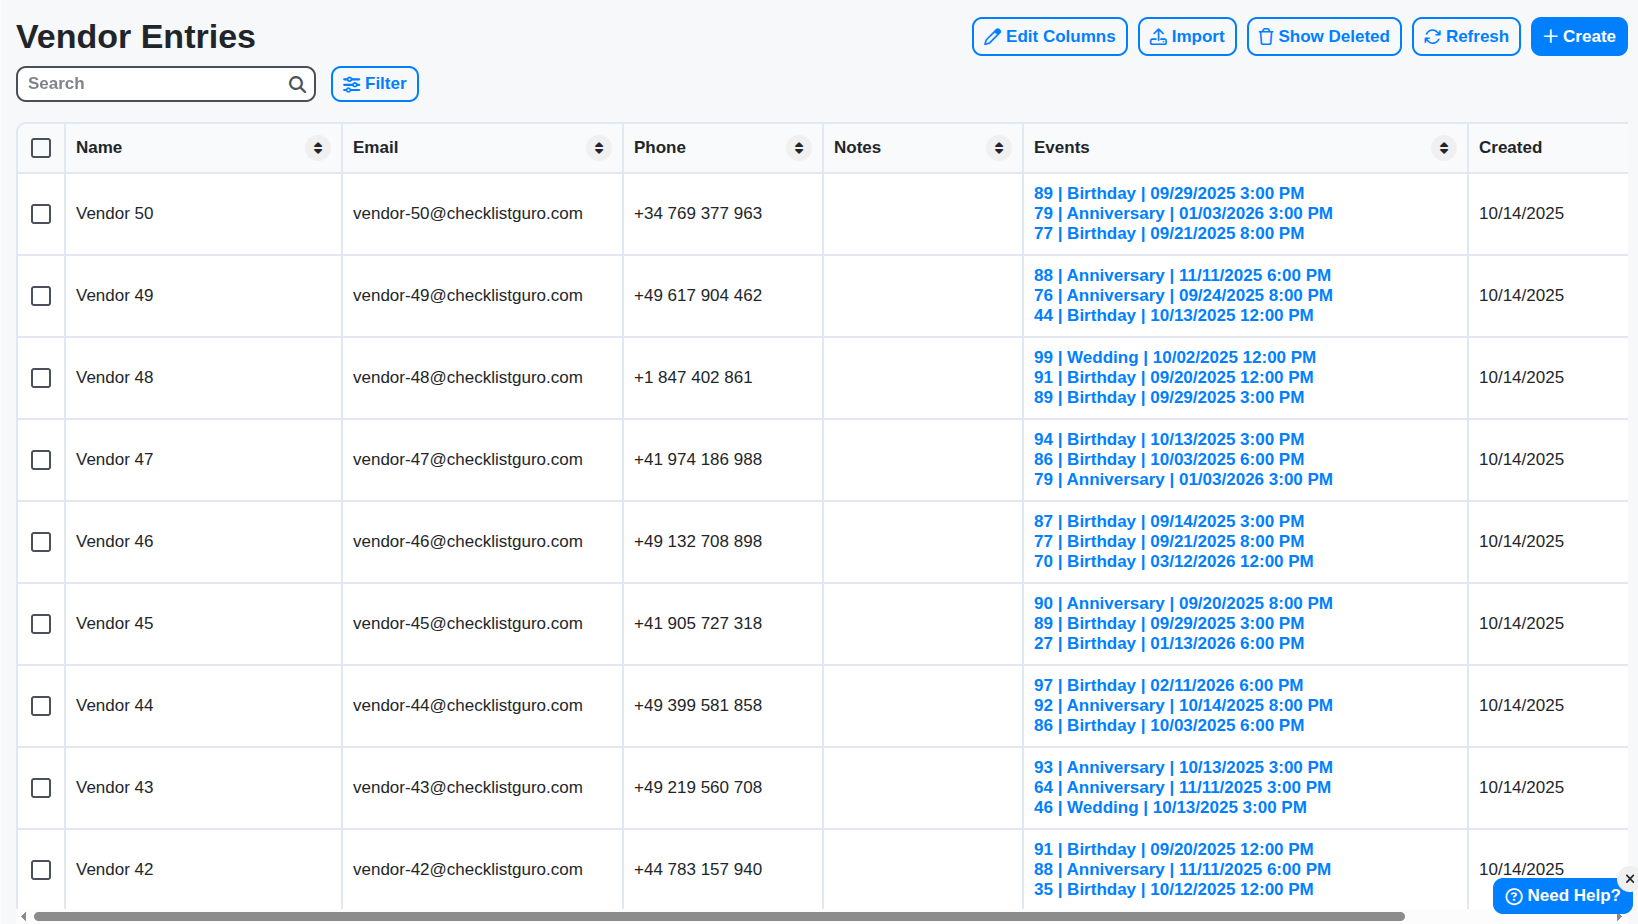Select the upload icon in the Import button

click(x=1160, y=36)
